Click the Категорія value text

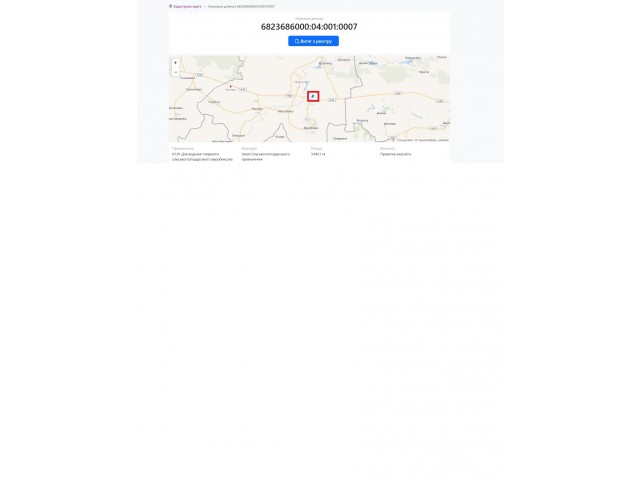[x=266, y=157]
